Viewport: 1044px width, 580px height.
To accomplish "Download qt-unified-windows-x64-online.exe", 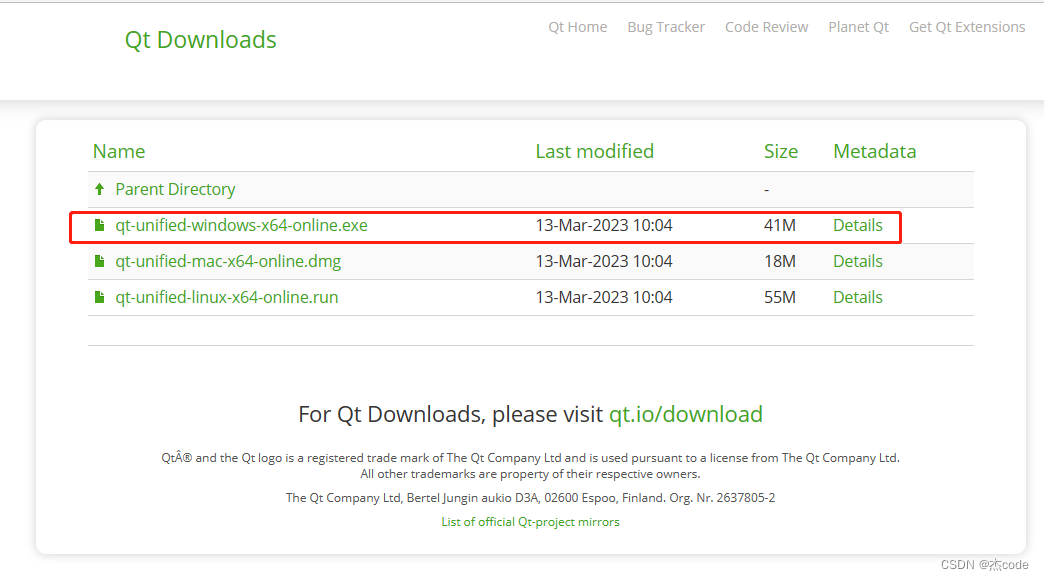I will 241,225.
